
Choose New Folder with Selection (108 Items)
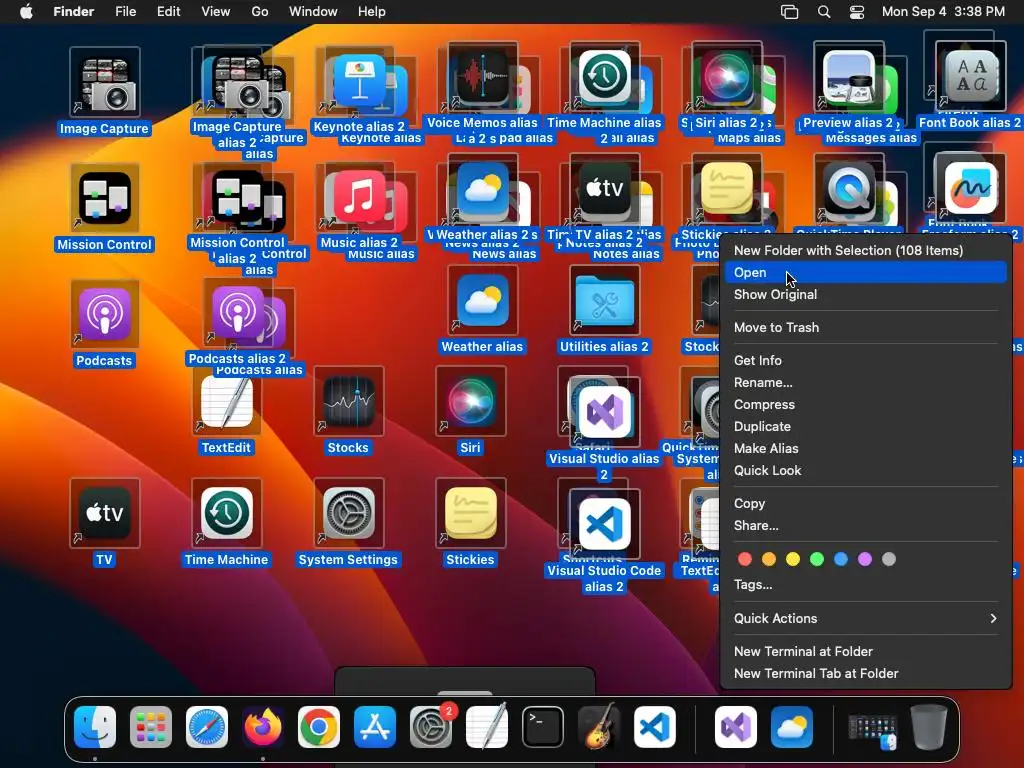click(x=865, y=250)
